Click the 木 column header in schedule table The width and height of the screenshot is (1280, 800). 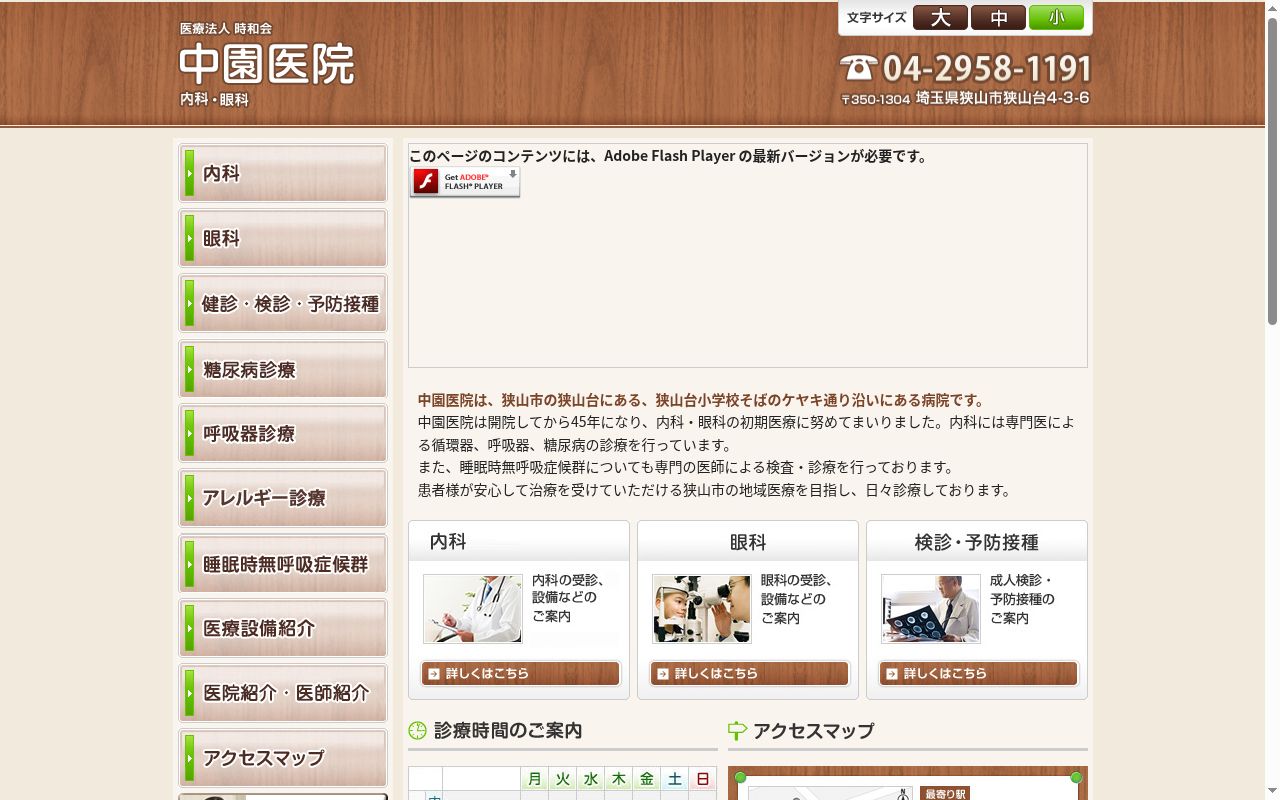619,779
